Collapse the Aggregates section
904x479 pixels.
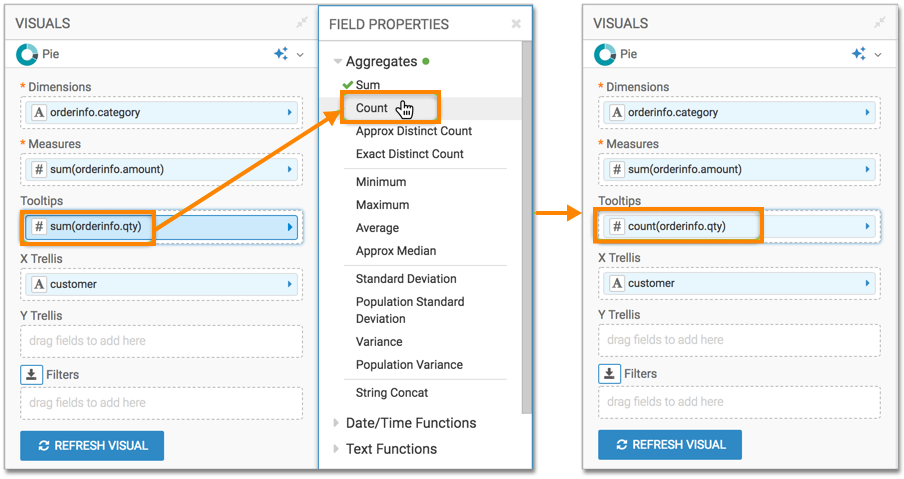click(339, 62)
